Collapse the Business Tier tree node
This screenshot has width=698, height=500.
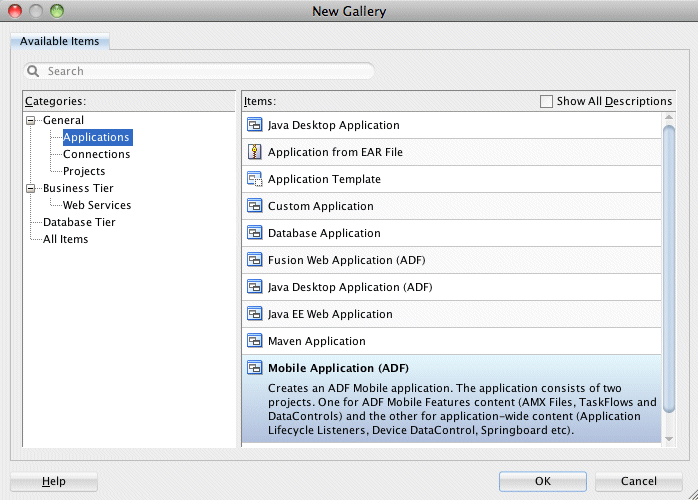(32, 189)
